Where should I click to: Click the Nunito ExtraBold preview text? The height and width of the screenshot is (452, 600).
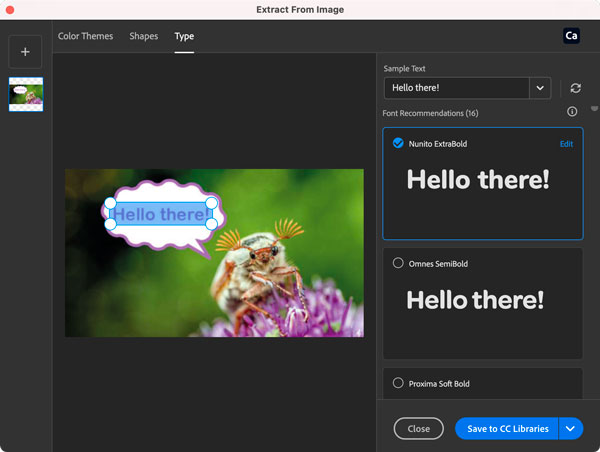(478, 179)
